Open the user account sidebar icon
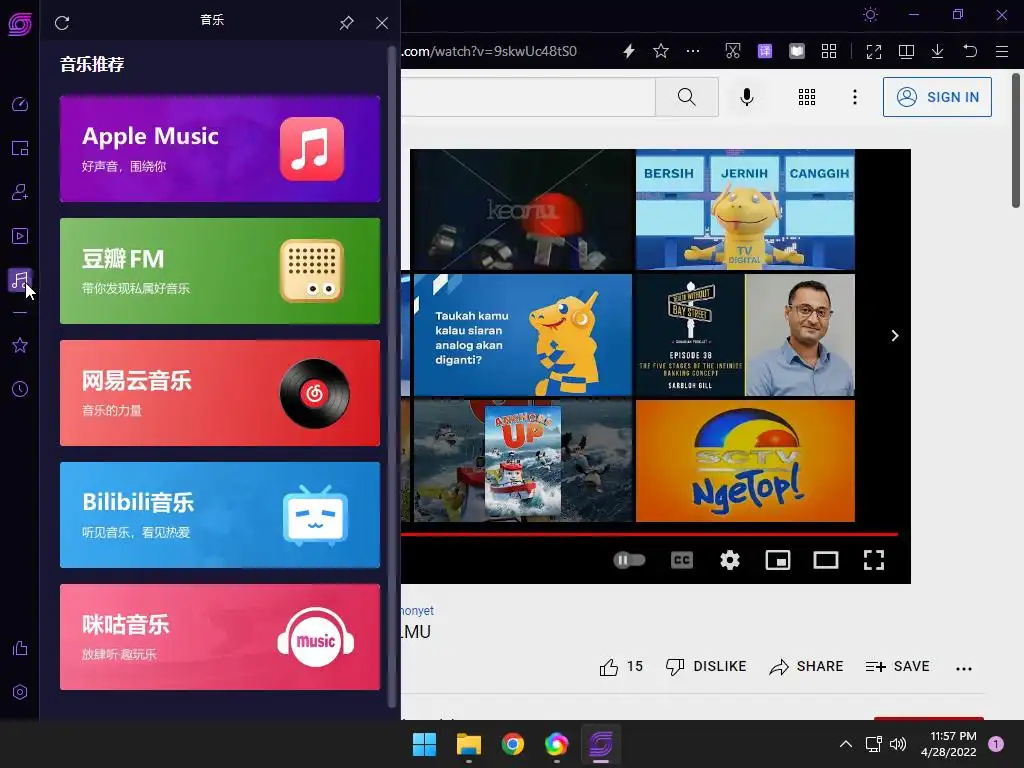The width and height of the screenshot is (1024, 768). [20, 192]
